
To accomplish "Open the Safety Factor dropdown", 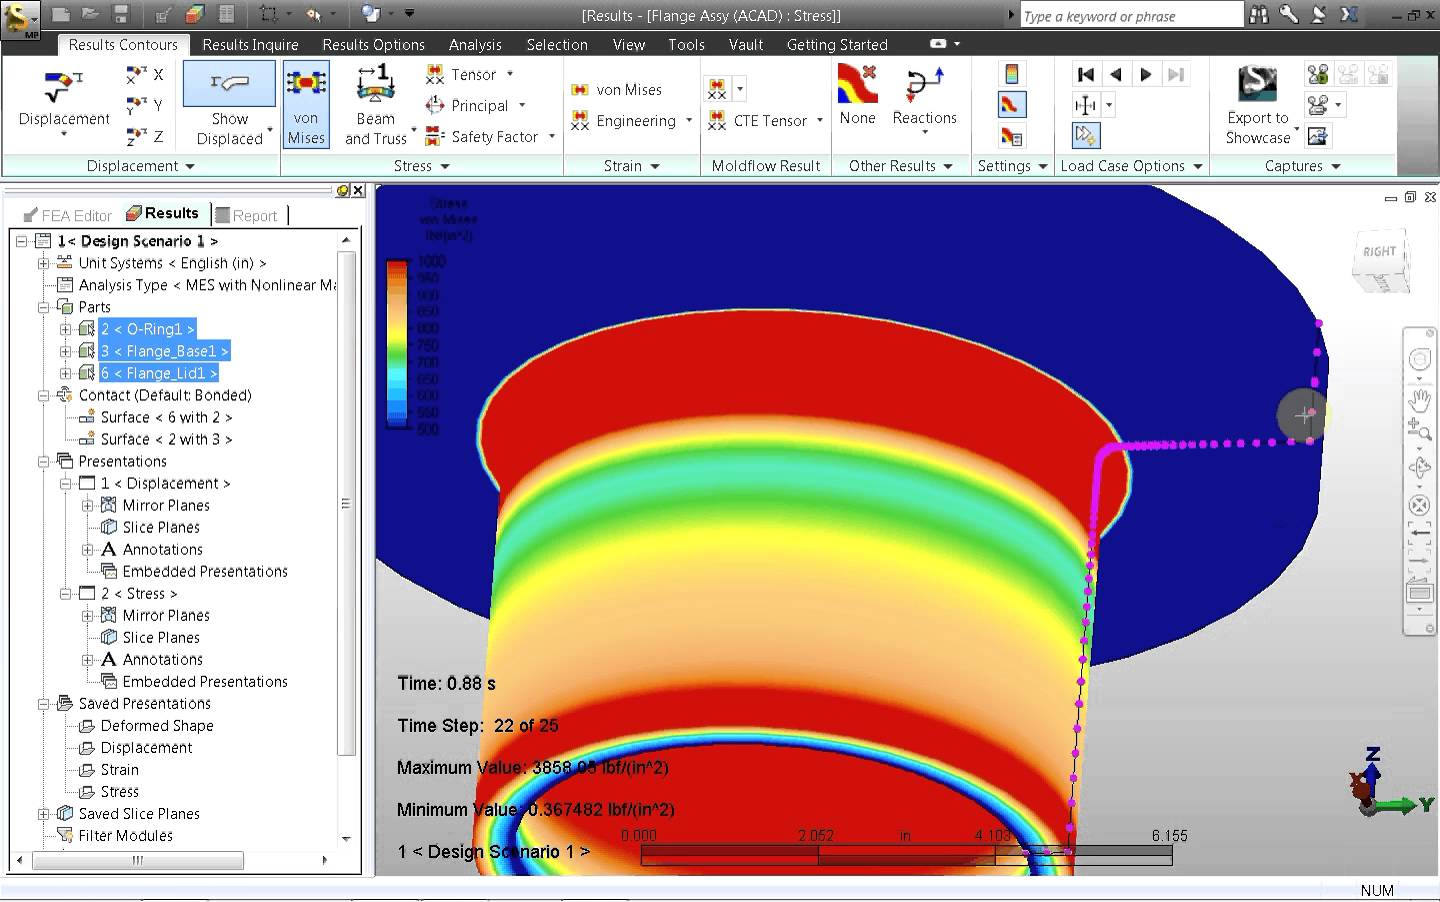I will pos(552,137).
